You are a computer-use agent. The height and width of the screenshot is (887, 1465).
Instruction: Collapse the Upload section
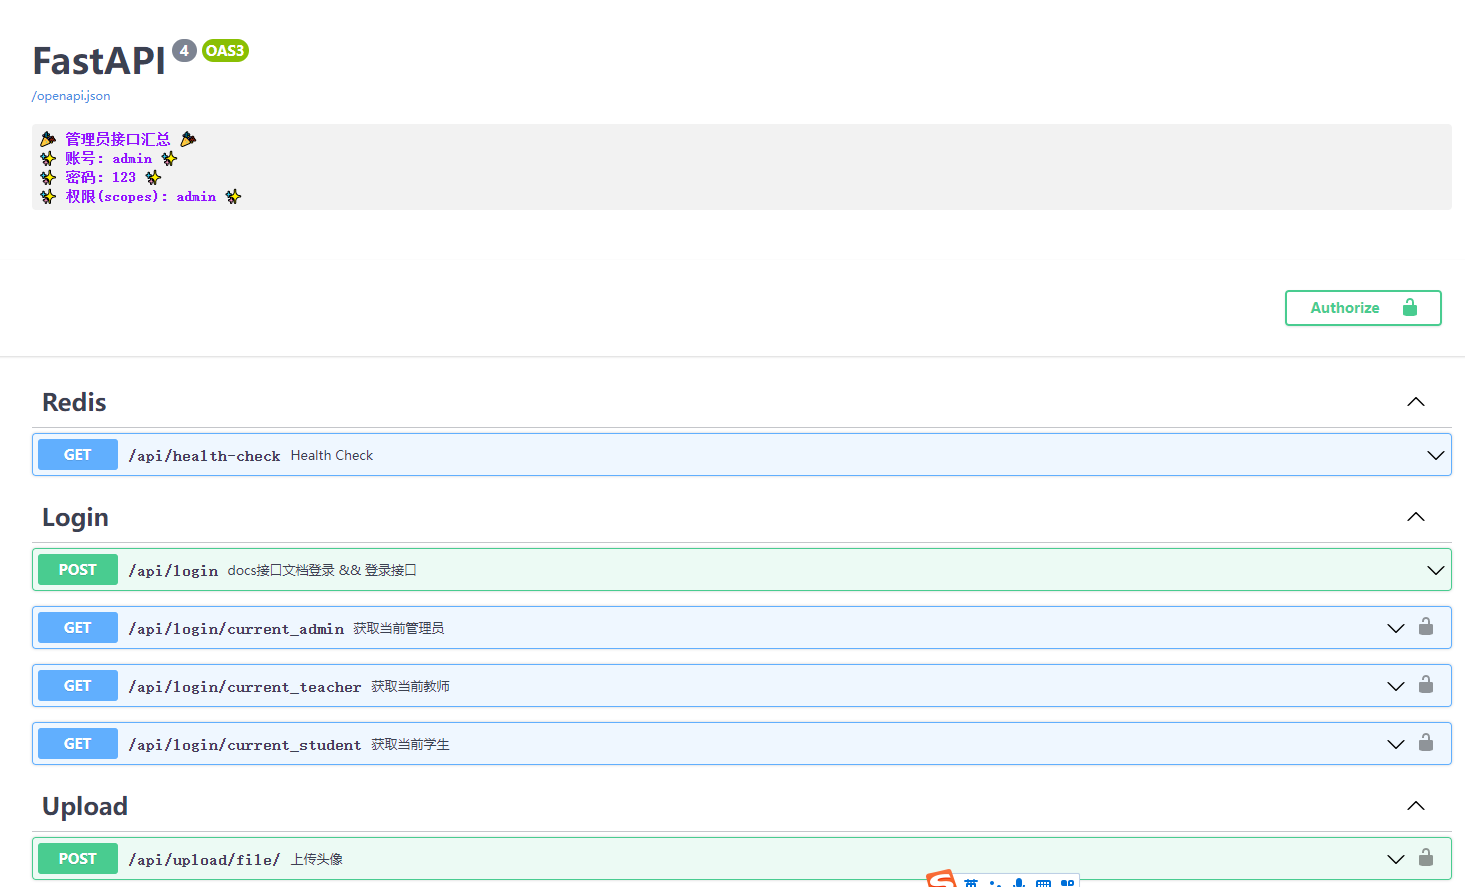tap(1415, 805)
